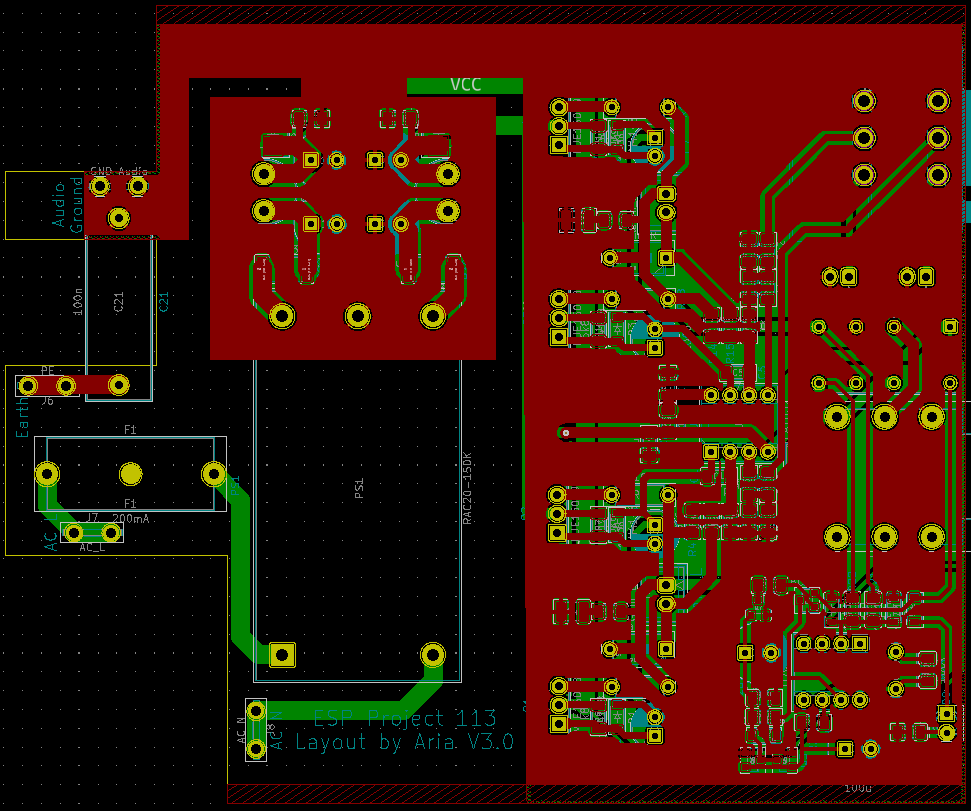Viewport: 971px width, 811px height.
Task: Click the cyan C21 reference label
Action: coord(164,302)
